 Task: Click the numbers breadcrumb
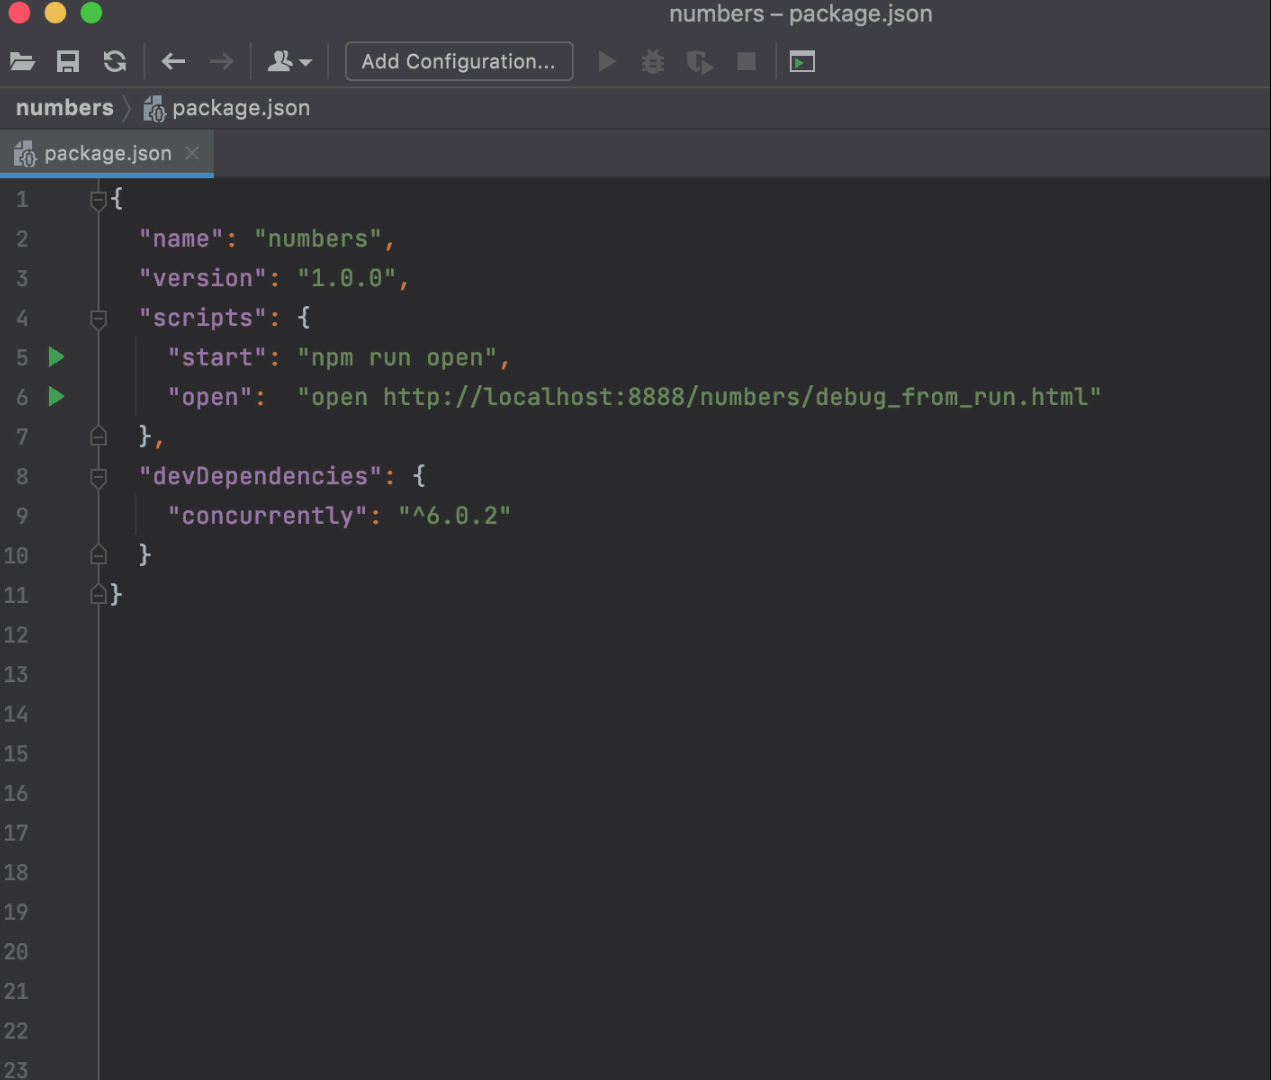click(x=65, y=108)
